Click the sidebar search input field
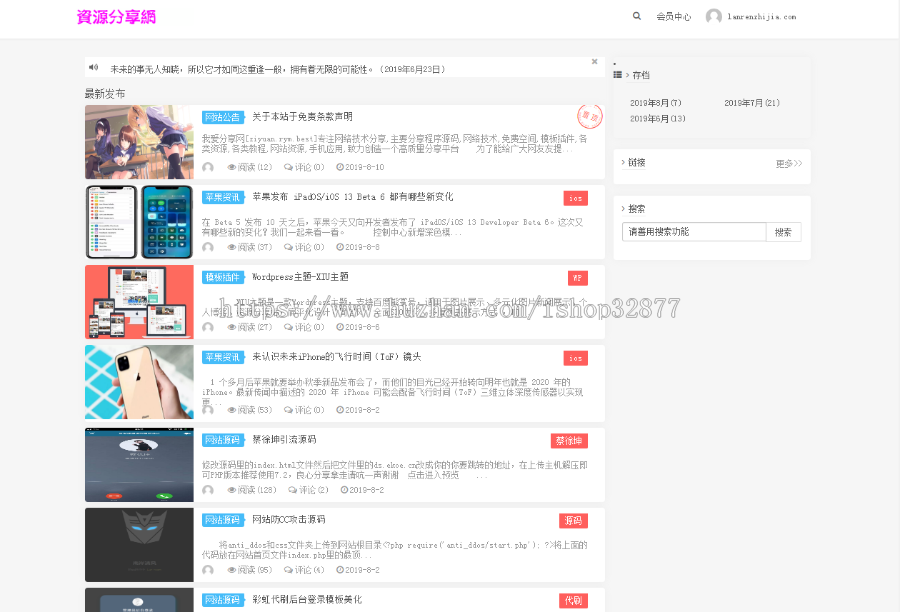 [694, 232]
